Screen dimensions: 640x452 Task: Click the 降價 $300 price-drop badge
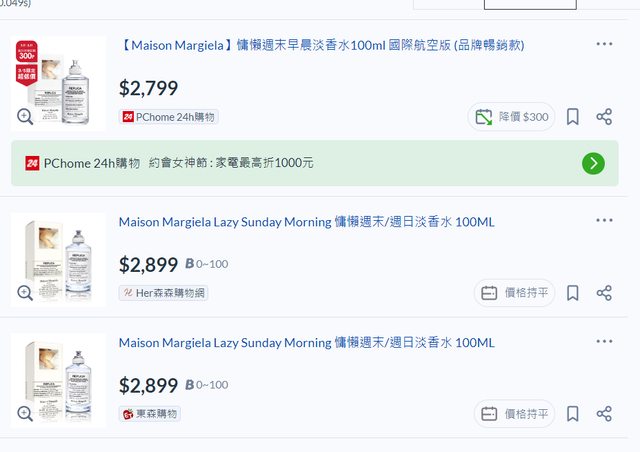click(512, 117)
